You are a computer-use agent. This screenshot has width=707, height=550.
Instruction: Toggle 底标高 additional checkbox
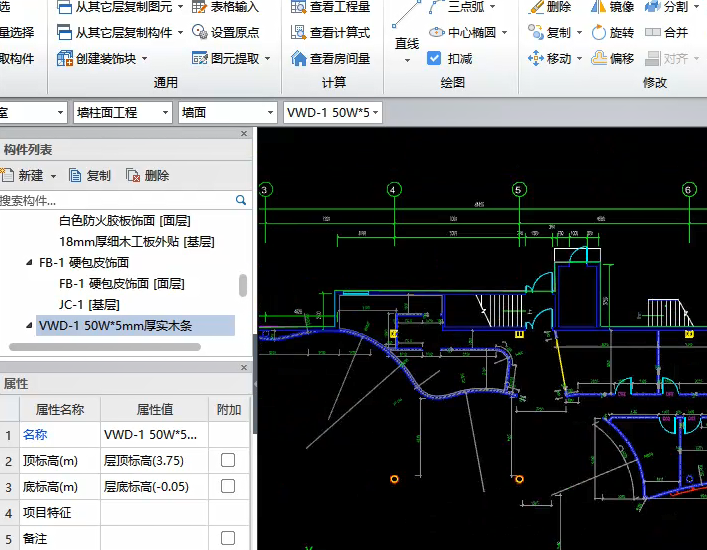[x=228, y=486]
